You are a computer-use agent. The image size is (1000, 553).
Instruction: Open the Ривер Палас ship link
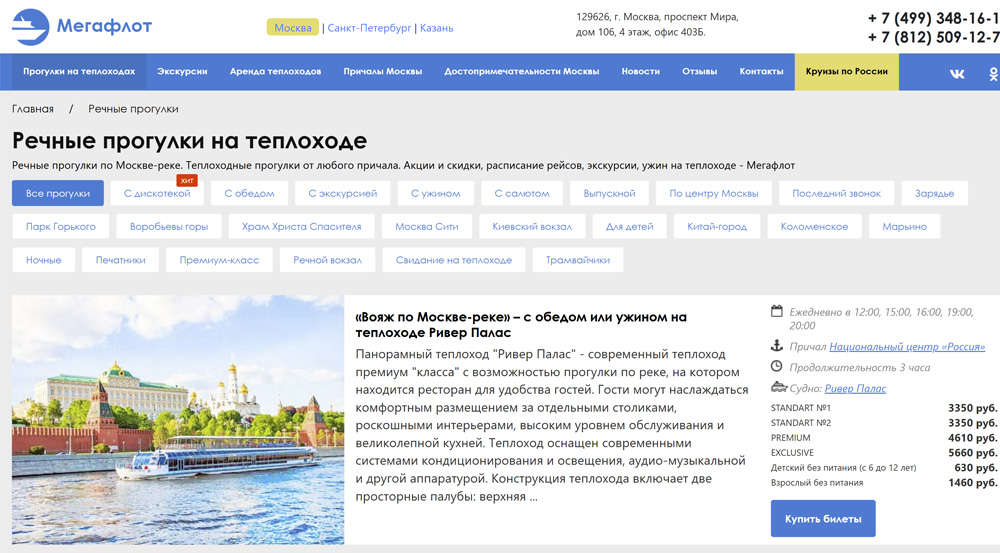[x=855, y=388]
